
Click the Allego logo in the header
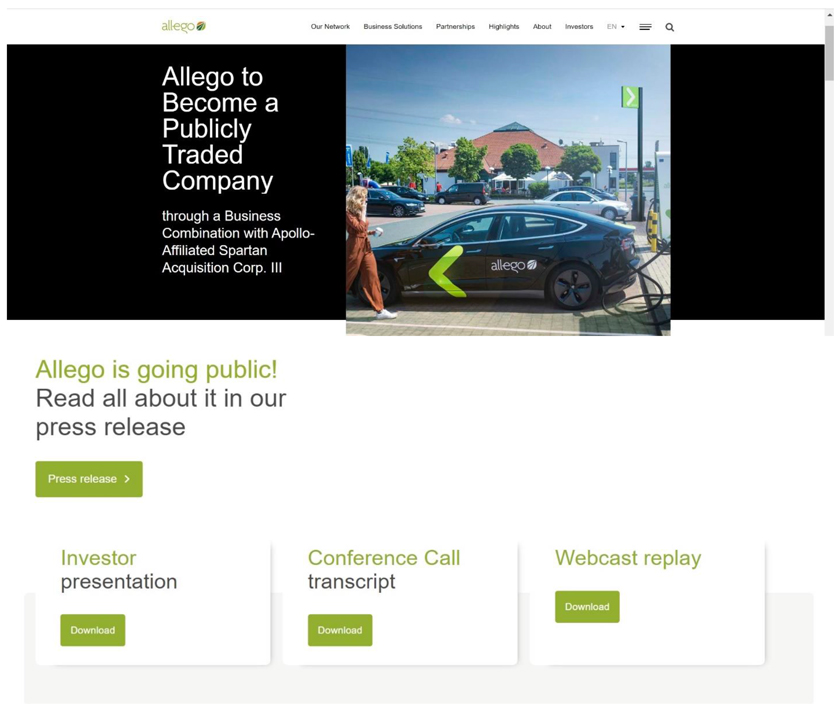183,26
